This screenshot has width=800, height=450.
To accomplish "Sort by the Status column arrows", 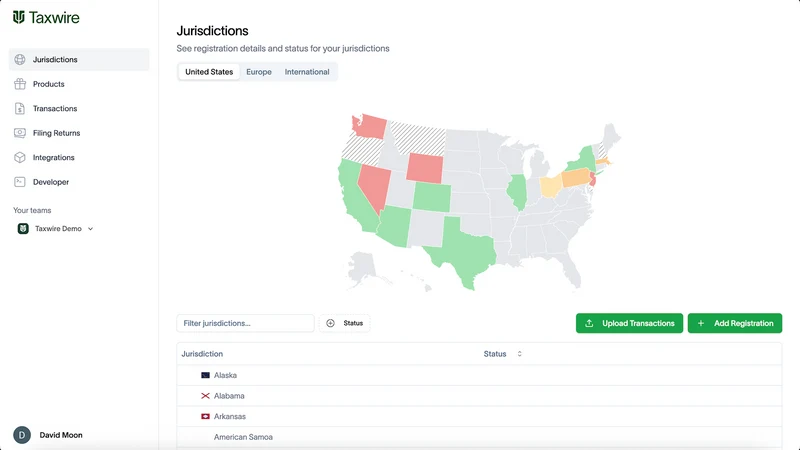I will pos(519,354).
